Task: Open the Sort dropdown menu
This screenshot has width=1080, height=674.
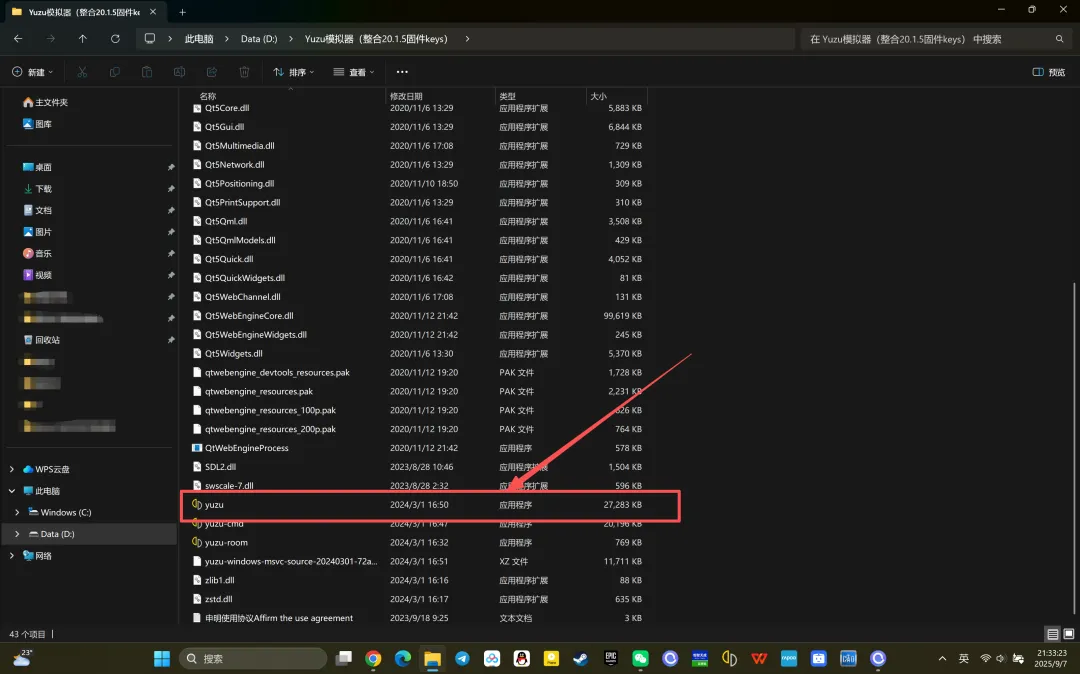Action: point(293,72)
